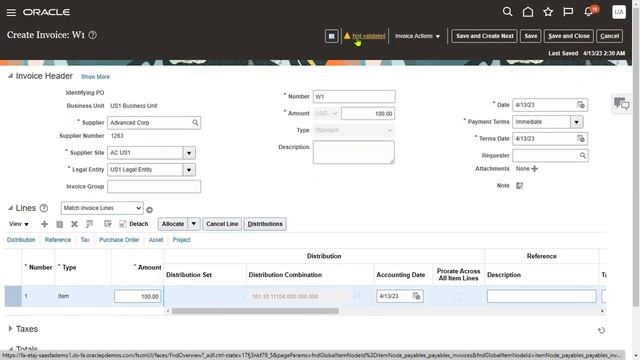Screen dimensions: 640x360
Task: Open distribution combination selector icon
Action: [357, 296]
